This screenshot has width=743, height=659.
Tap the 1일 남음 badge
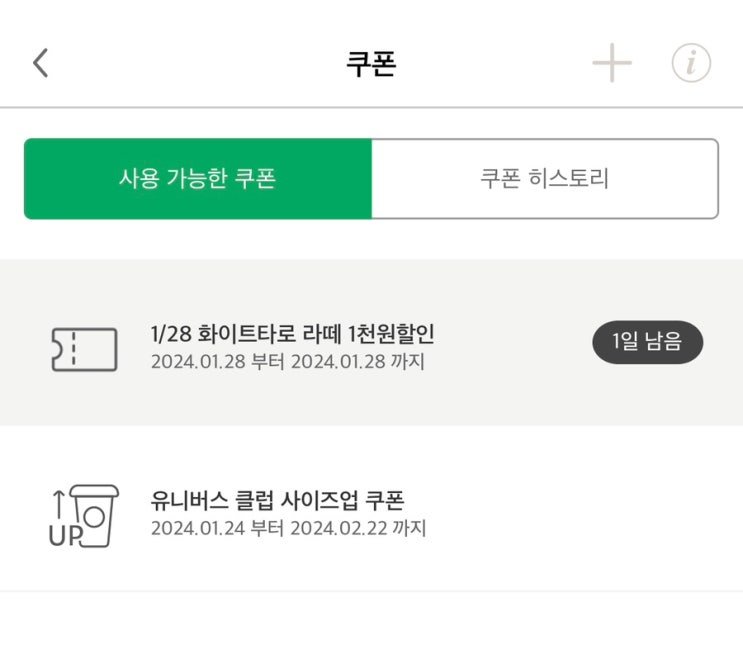(x=647, y=342)
